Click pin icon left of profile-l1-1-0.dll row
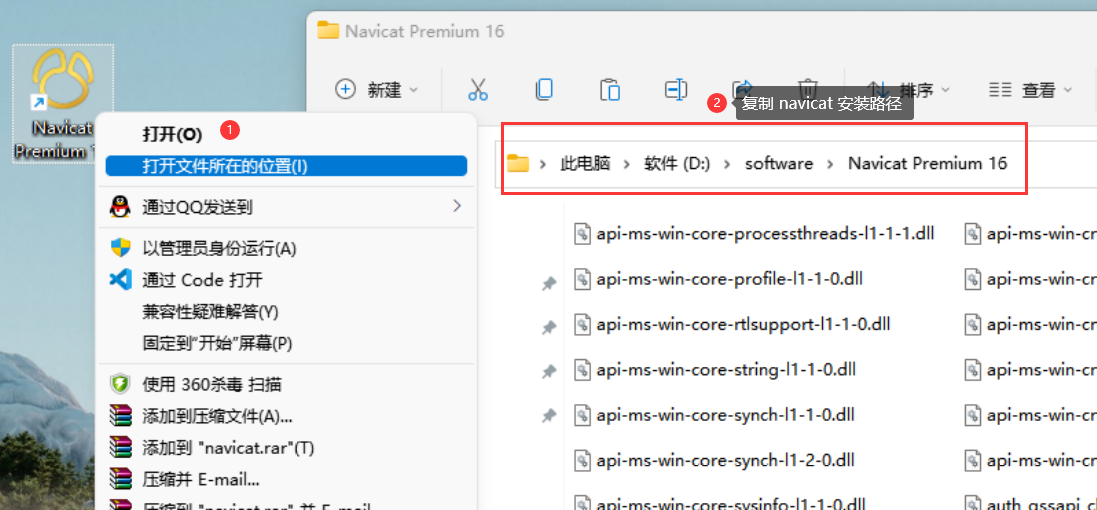The width and height of the screenshot is (1097, 510). click(549, 284)
